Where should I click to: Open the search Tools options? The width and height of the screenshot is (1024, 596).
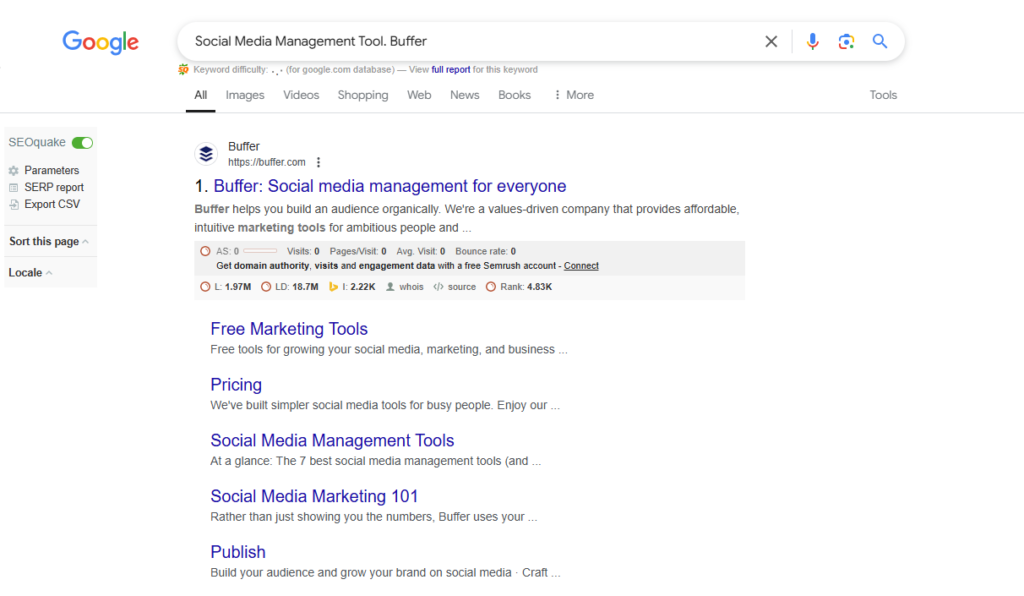click(x=883, y=95)
